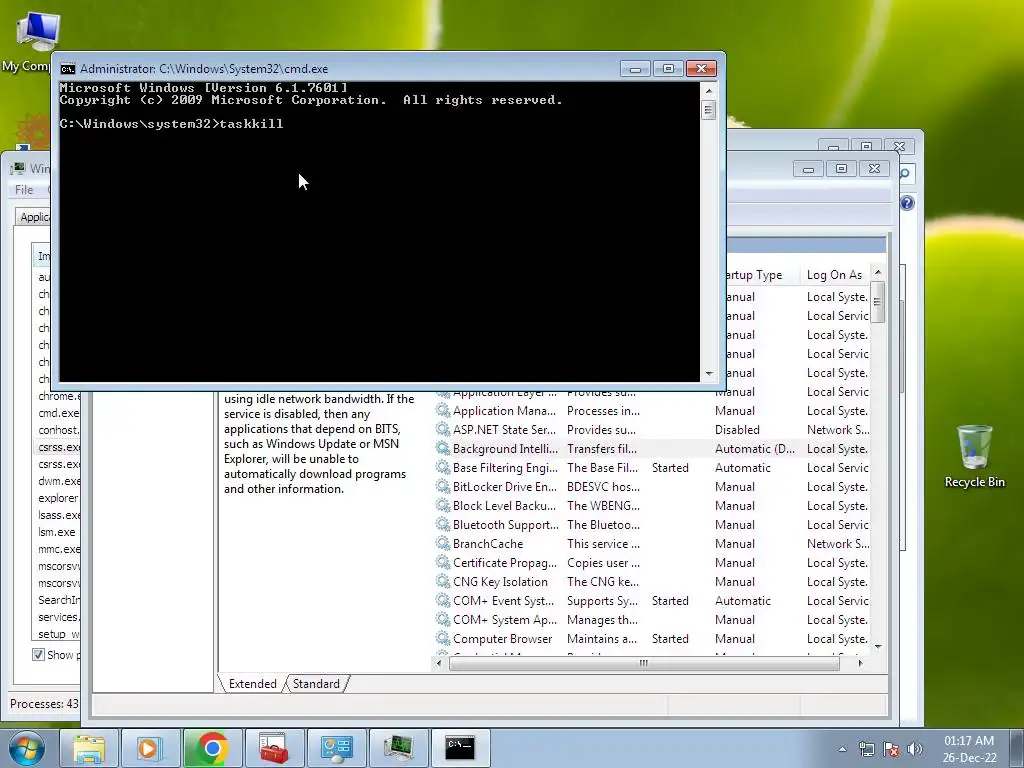The width and height of the screenshot is (1024, 768).
Task: Open the red toolbox taskbar icon
Action: coord(274,748)
